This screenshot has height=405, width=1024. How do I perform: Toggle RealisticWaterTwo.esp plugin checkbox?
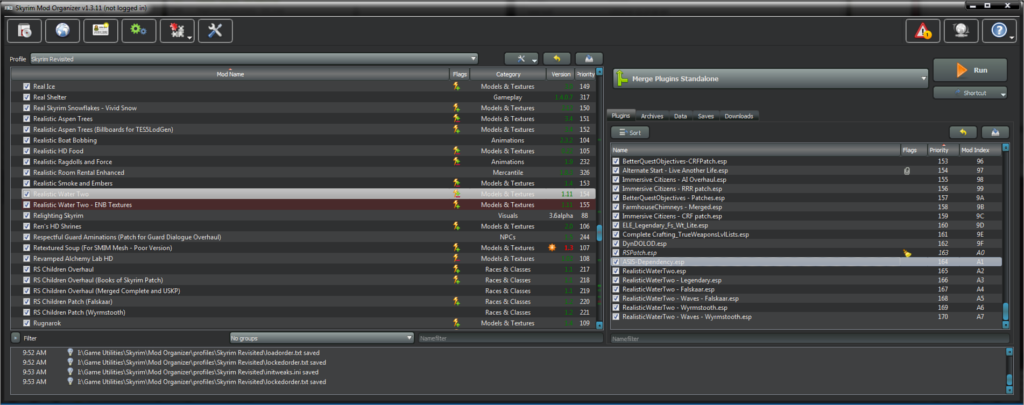[616, 270]
